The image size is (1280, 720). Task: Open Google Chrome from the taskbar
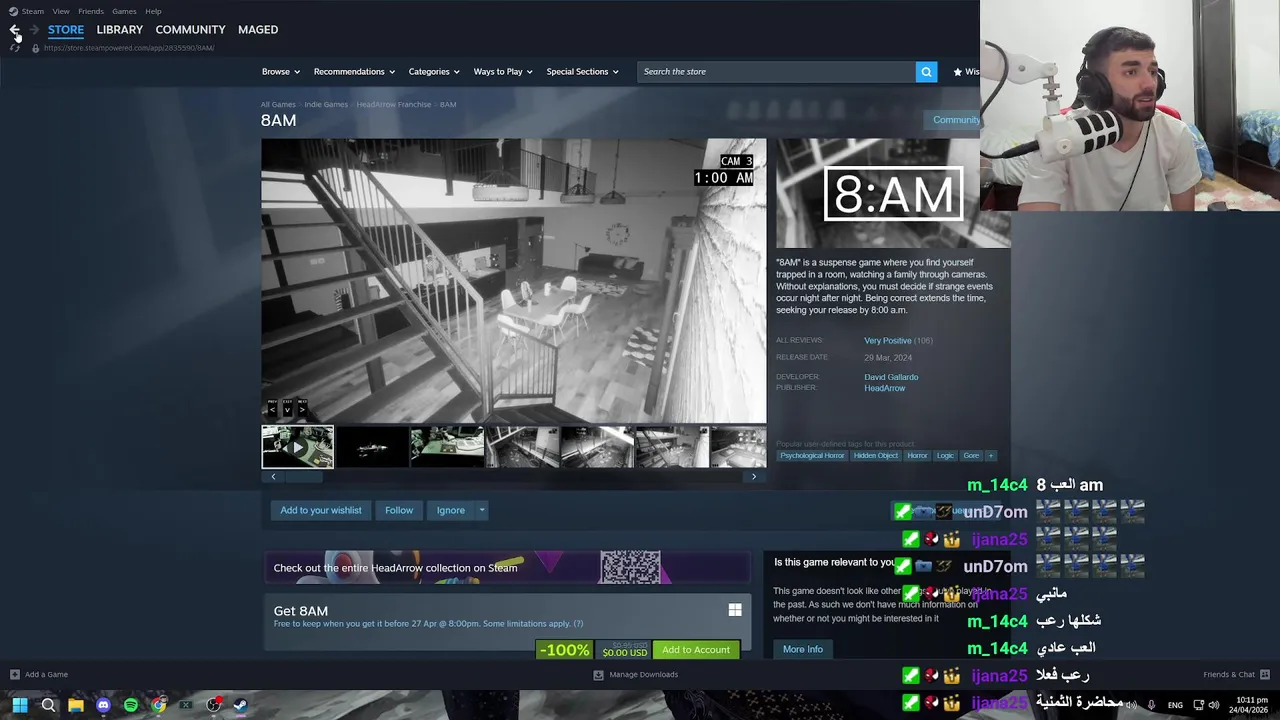158,705
